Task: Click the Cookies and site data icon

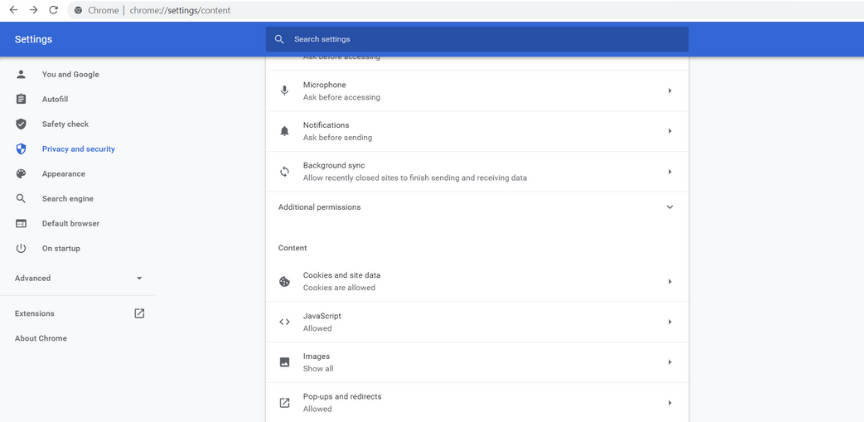Action: [284, 282]
